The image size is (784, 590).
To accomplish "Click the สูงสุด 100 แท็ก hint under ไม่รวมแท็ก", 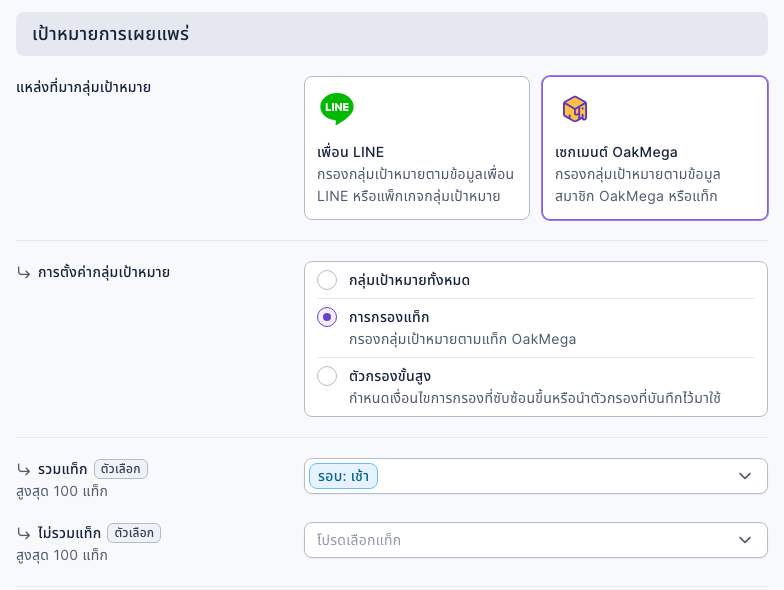I will pos(62,556).
